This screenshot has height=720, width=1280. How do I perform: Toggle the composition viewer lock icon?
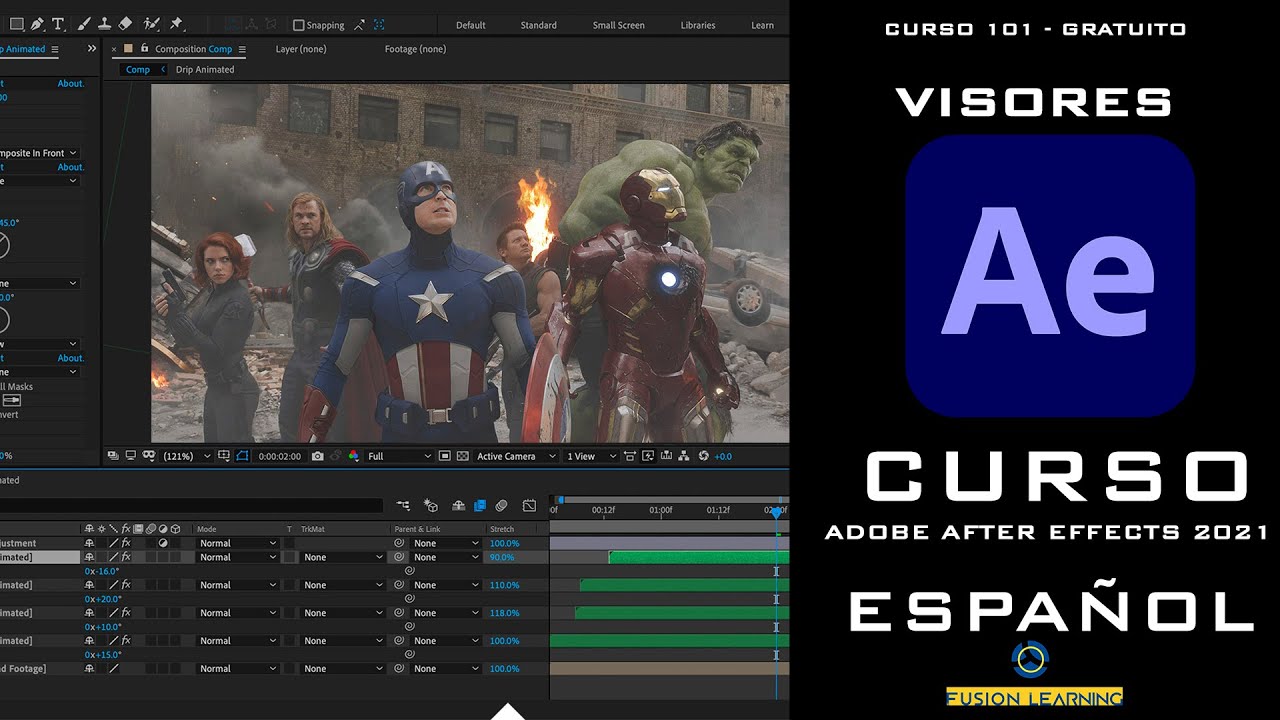pyautogui.click(x=144, y=48)
